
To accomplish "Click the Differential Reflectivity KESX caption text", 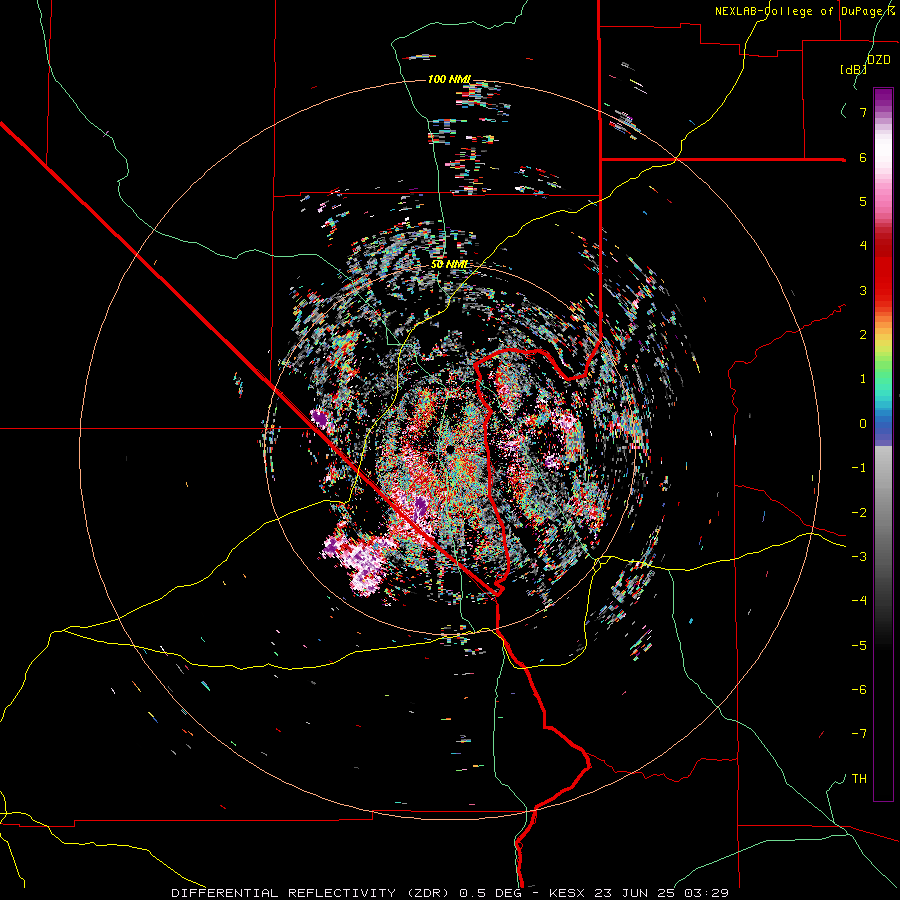I will click(450, 893).
